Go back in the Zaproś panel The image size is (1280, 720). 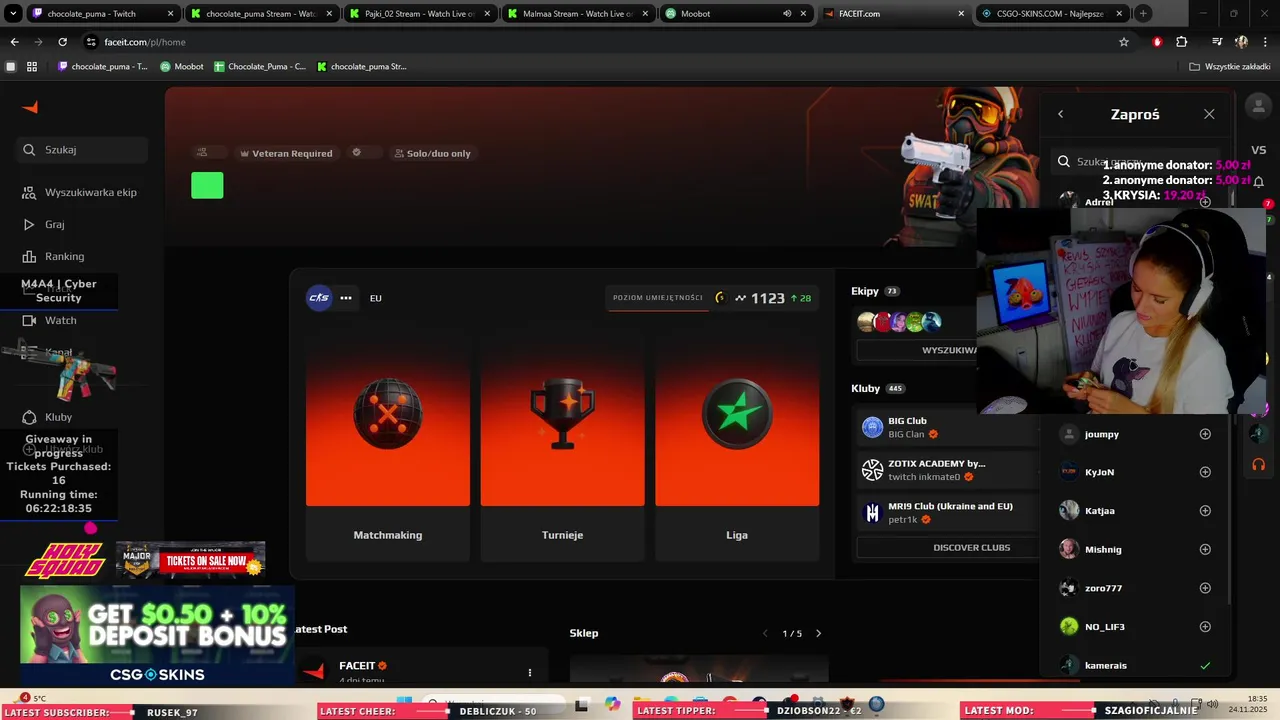(x=1061, y=114)
